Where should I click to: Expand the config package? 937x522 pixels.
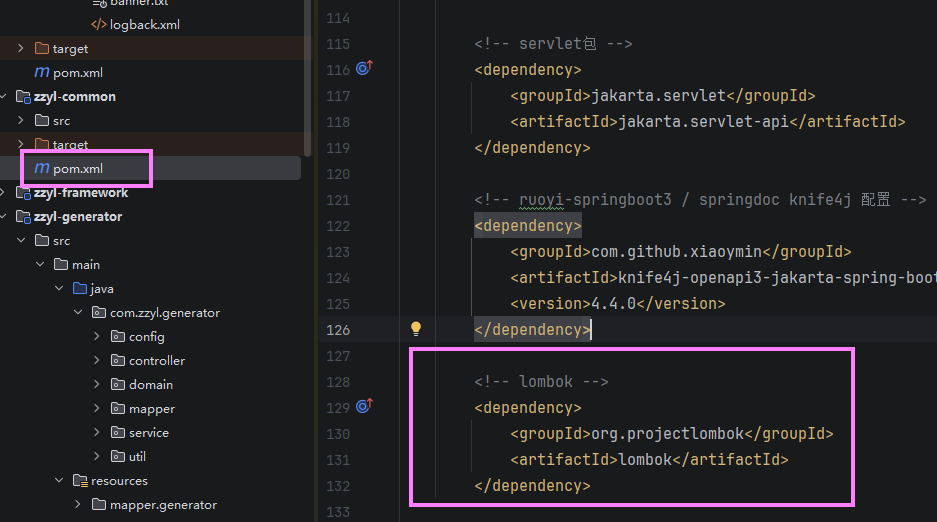coord(97,336)
